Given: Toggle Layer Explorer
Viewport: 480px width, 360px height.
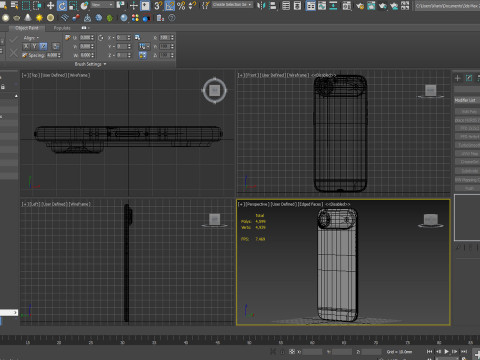Looking at the screenshot, I should [297, 5].
